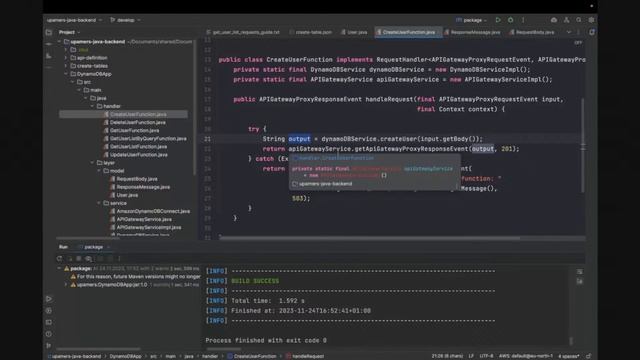Click the filter magnifier icon in Run toolbar
This screenshot has width=640, height=360.
[89, 258]
